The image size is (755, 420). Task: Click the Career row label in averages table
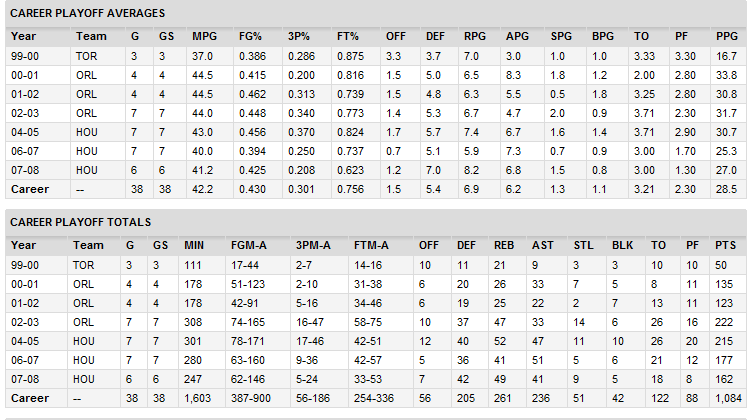tap(30, 189)
